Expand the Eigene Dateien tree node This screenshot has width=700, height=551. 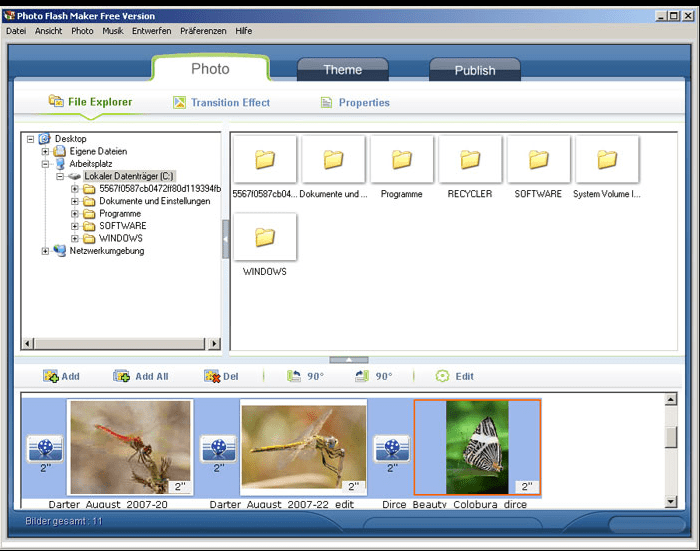(x=45, y=151)
